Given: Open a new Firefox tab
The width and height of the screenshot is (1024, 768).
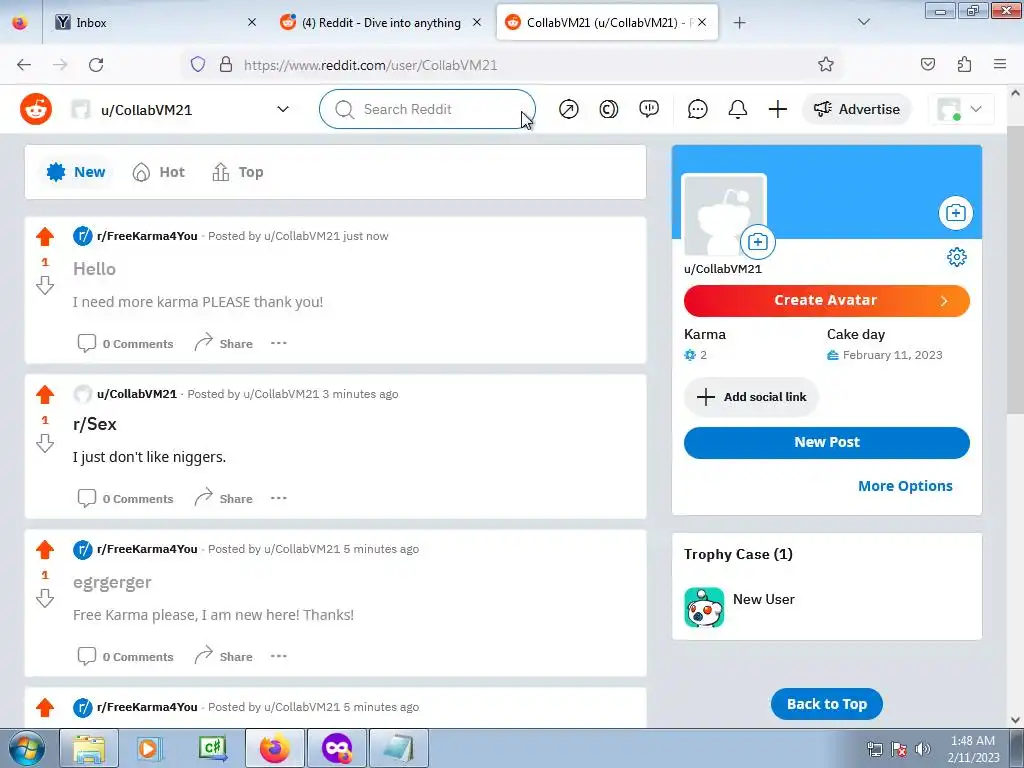Looking at the screenshot, I should [739, 23].
